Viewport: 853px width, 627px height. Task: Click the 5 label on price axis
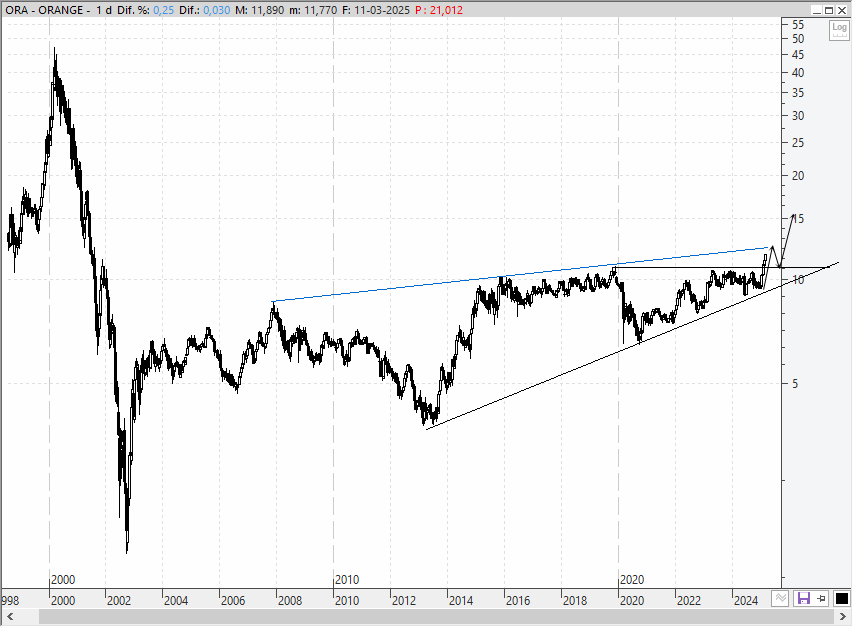(x=795, y=384)
